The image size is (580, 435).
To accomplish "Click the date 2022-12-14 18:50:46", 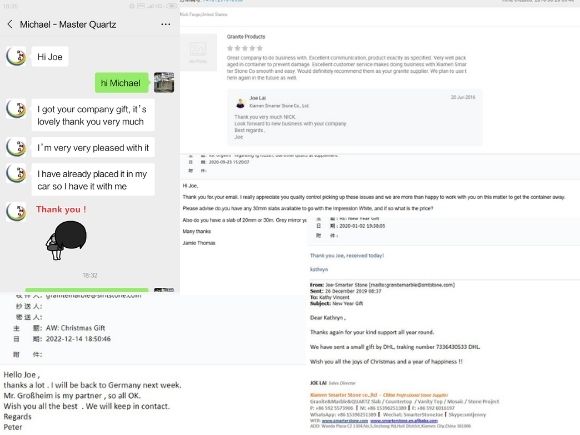I will point(78,339).
